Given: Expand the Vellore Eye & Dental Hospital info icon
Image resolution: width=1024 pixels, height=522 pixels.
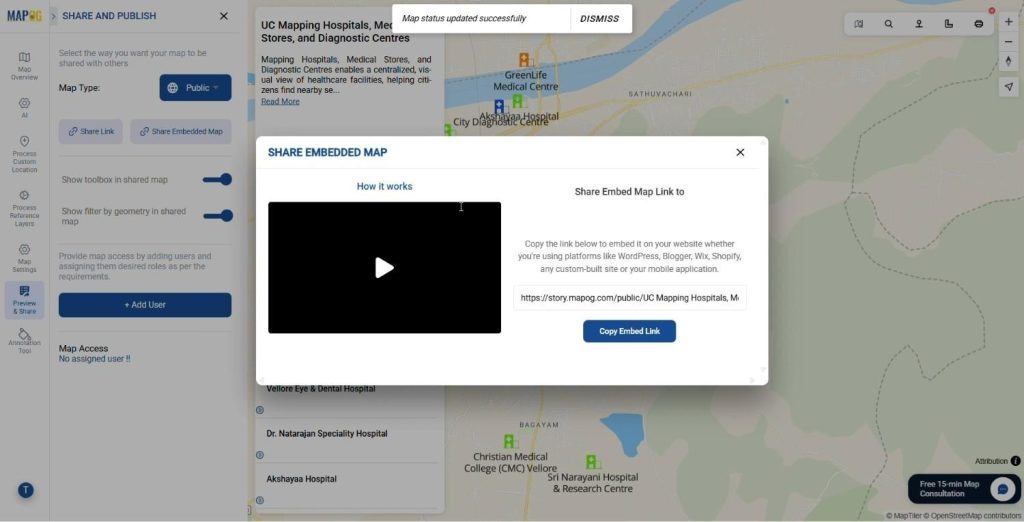Looking at the screenshot, I should pyautogui.click(x=260, y=410).
